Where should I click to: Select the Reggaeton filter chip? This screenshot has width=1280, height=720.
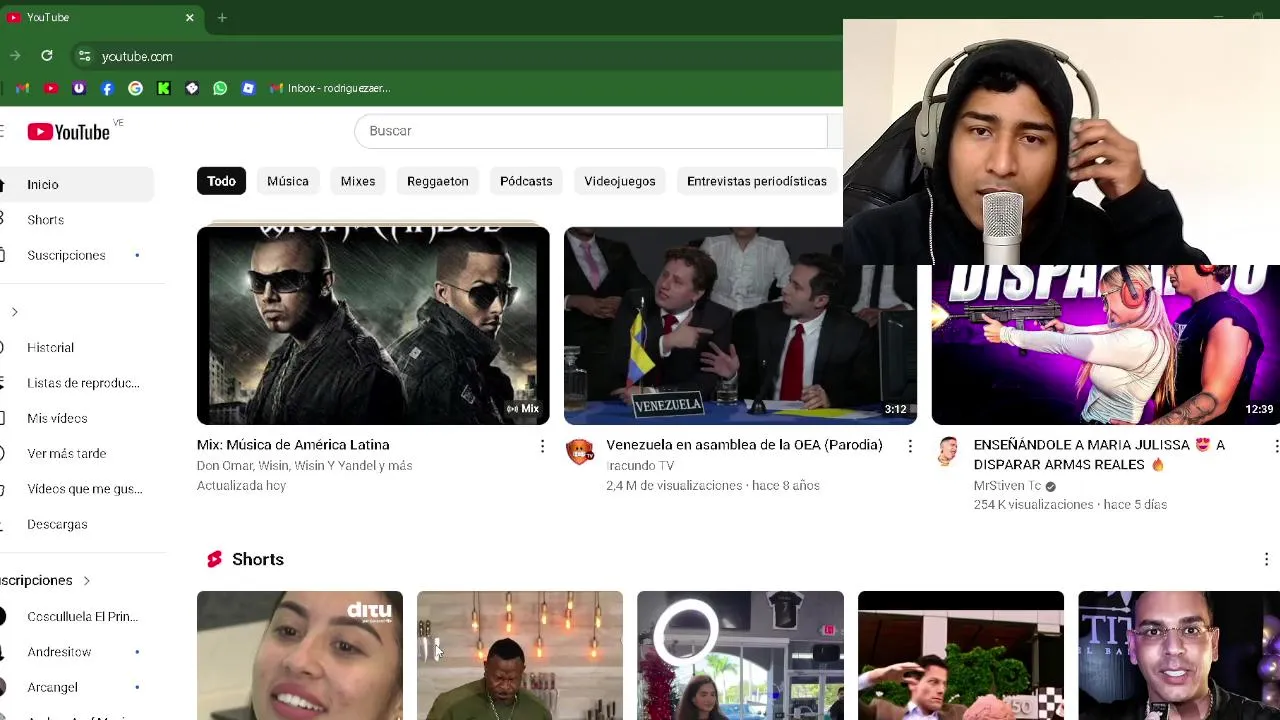tap(437, 181)
